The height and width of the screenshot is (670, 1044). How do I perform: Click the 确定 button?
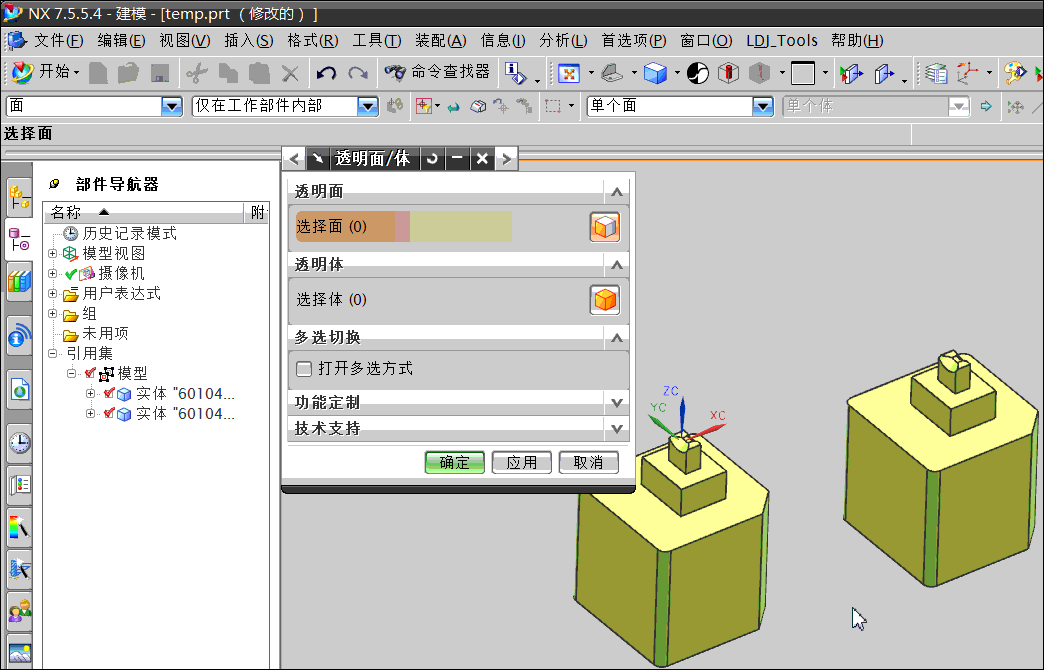(x=454, y=462)
